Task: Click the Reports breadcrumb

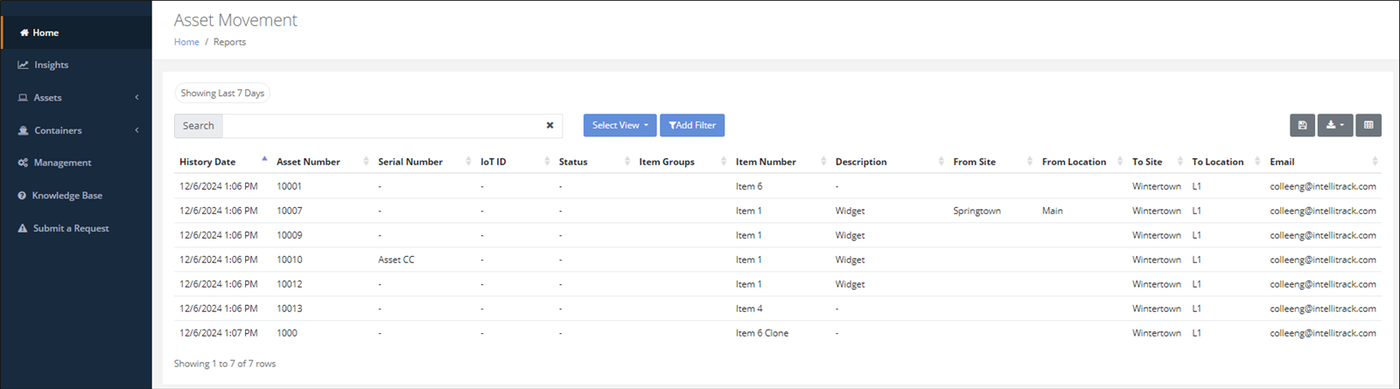Action: [x=229, y=42]
